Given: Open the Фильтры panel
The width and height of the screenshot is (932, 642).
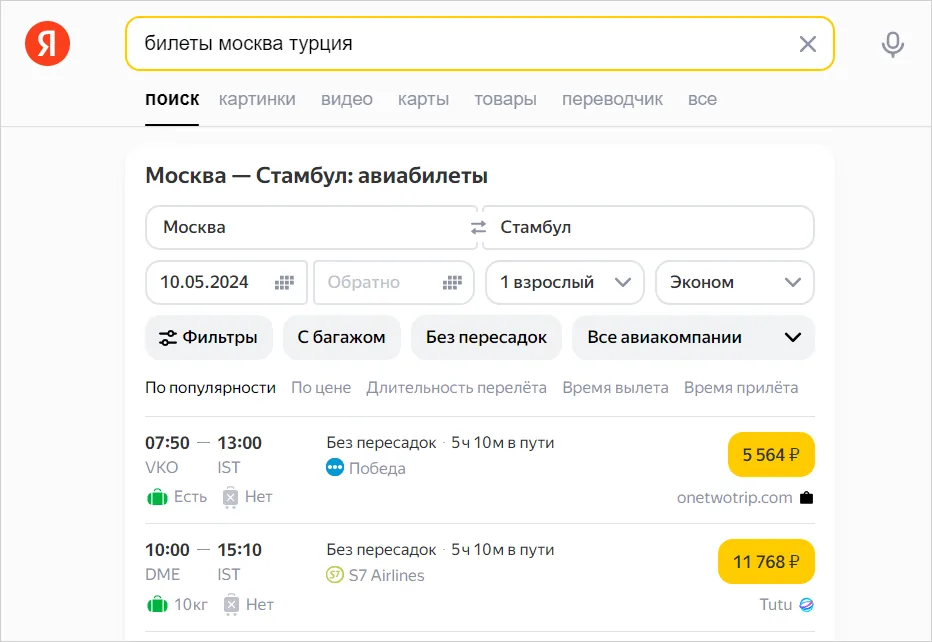Looking at the screenshot, I should coord(208,337).
